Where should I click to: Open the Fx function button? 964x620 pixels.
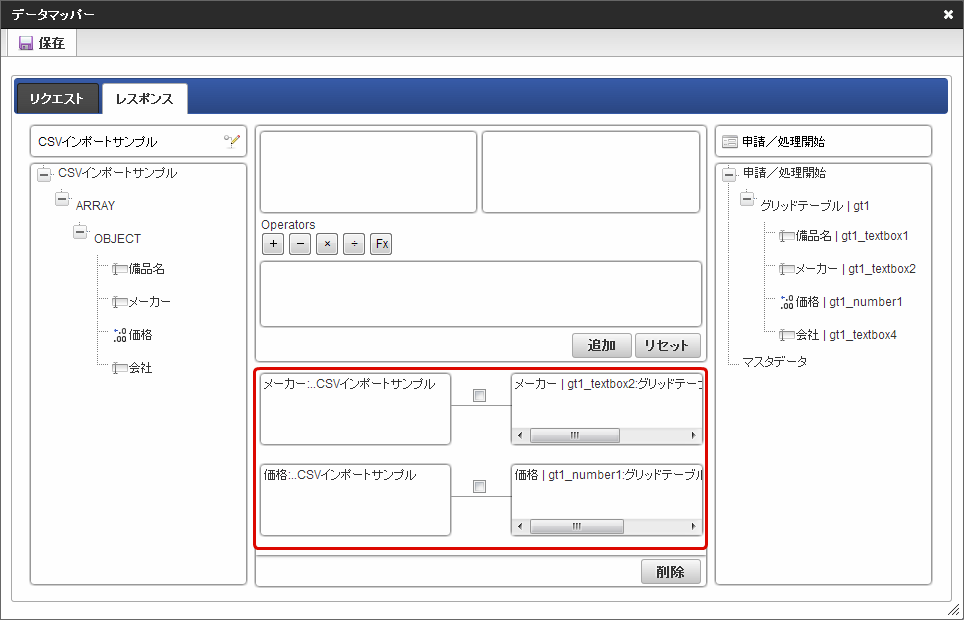pos(381,244)
